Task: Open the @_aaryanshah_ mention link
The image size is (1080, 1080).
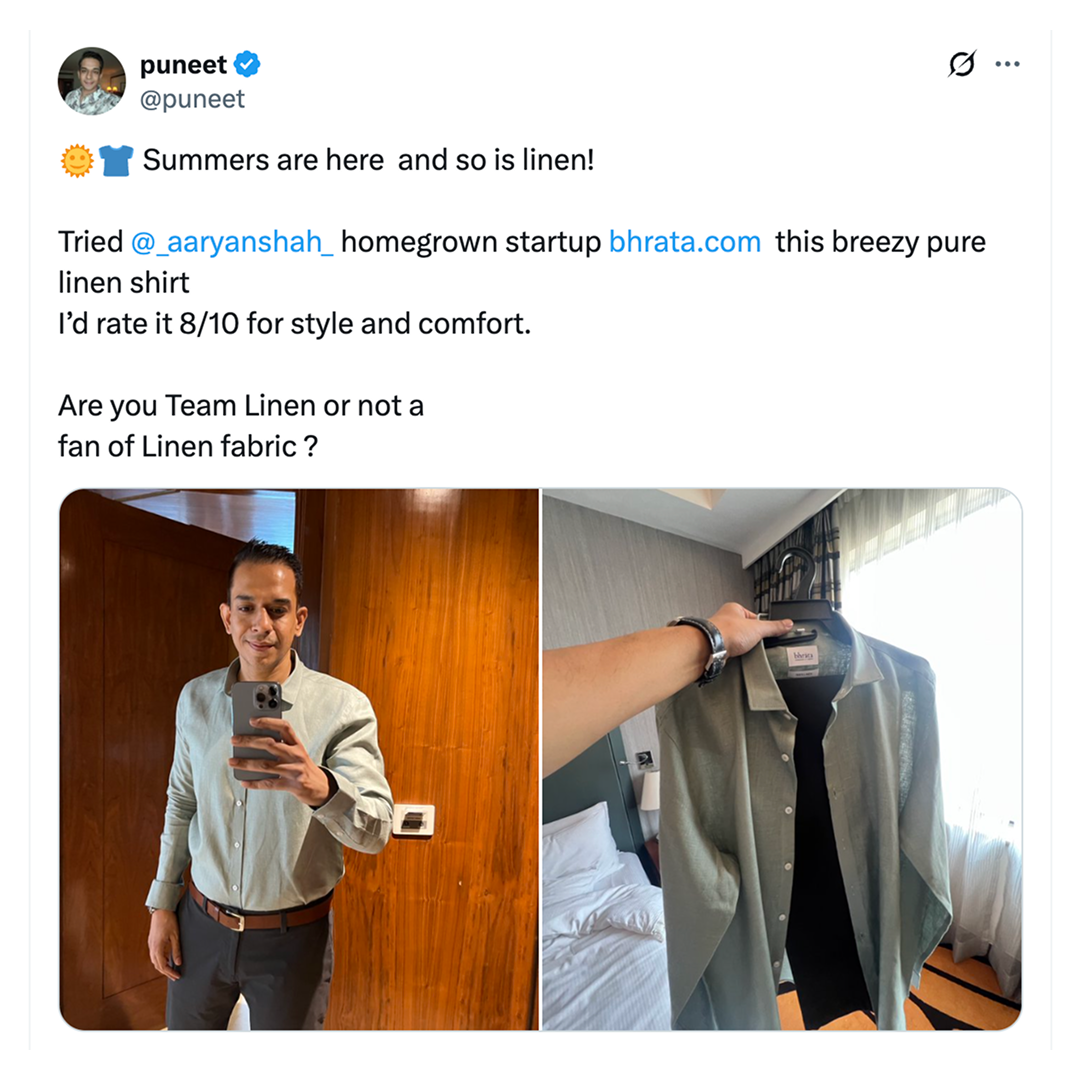Action: pos(232,242)
